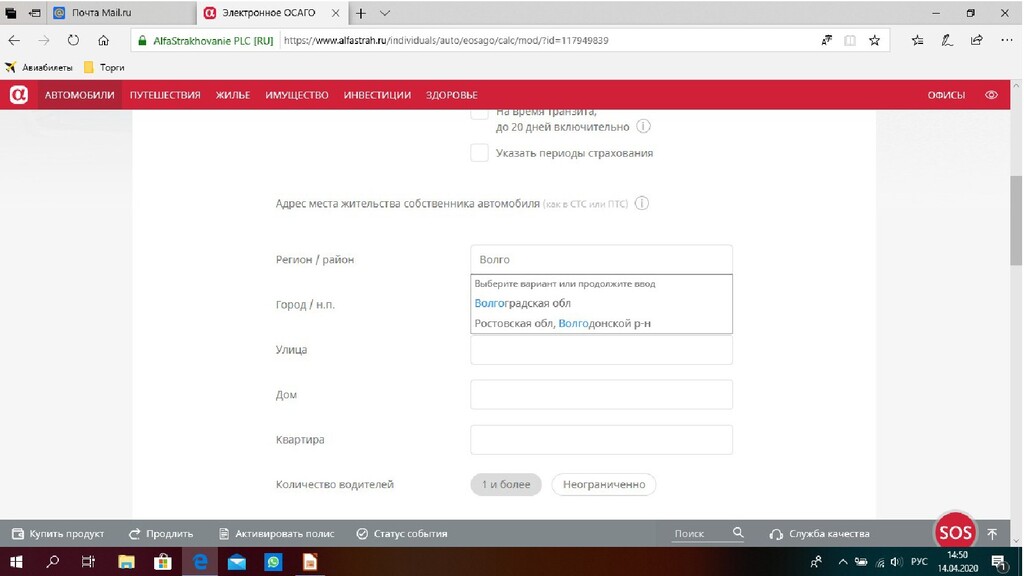
Task: Click the Регион / район input field
Action: 601,259
